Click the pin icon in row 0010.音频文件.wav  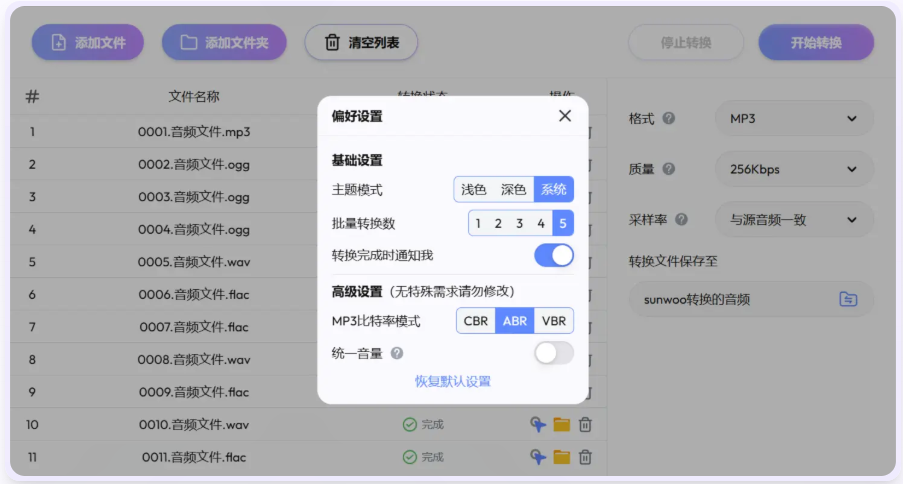538,425
